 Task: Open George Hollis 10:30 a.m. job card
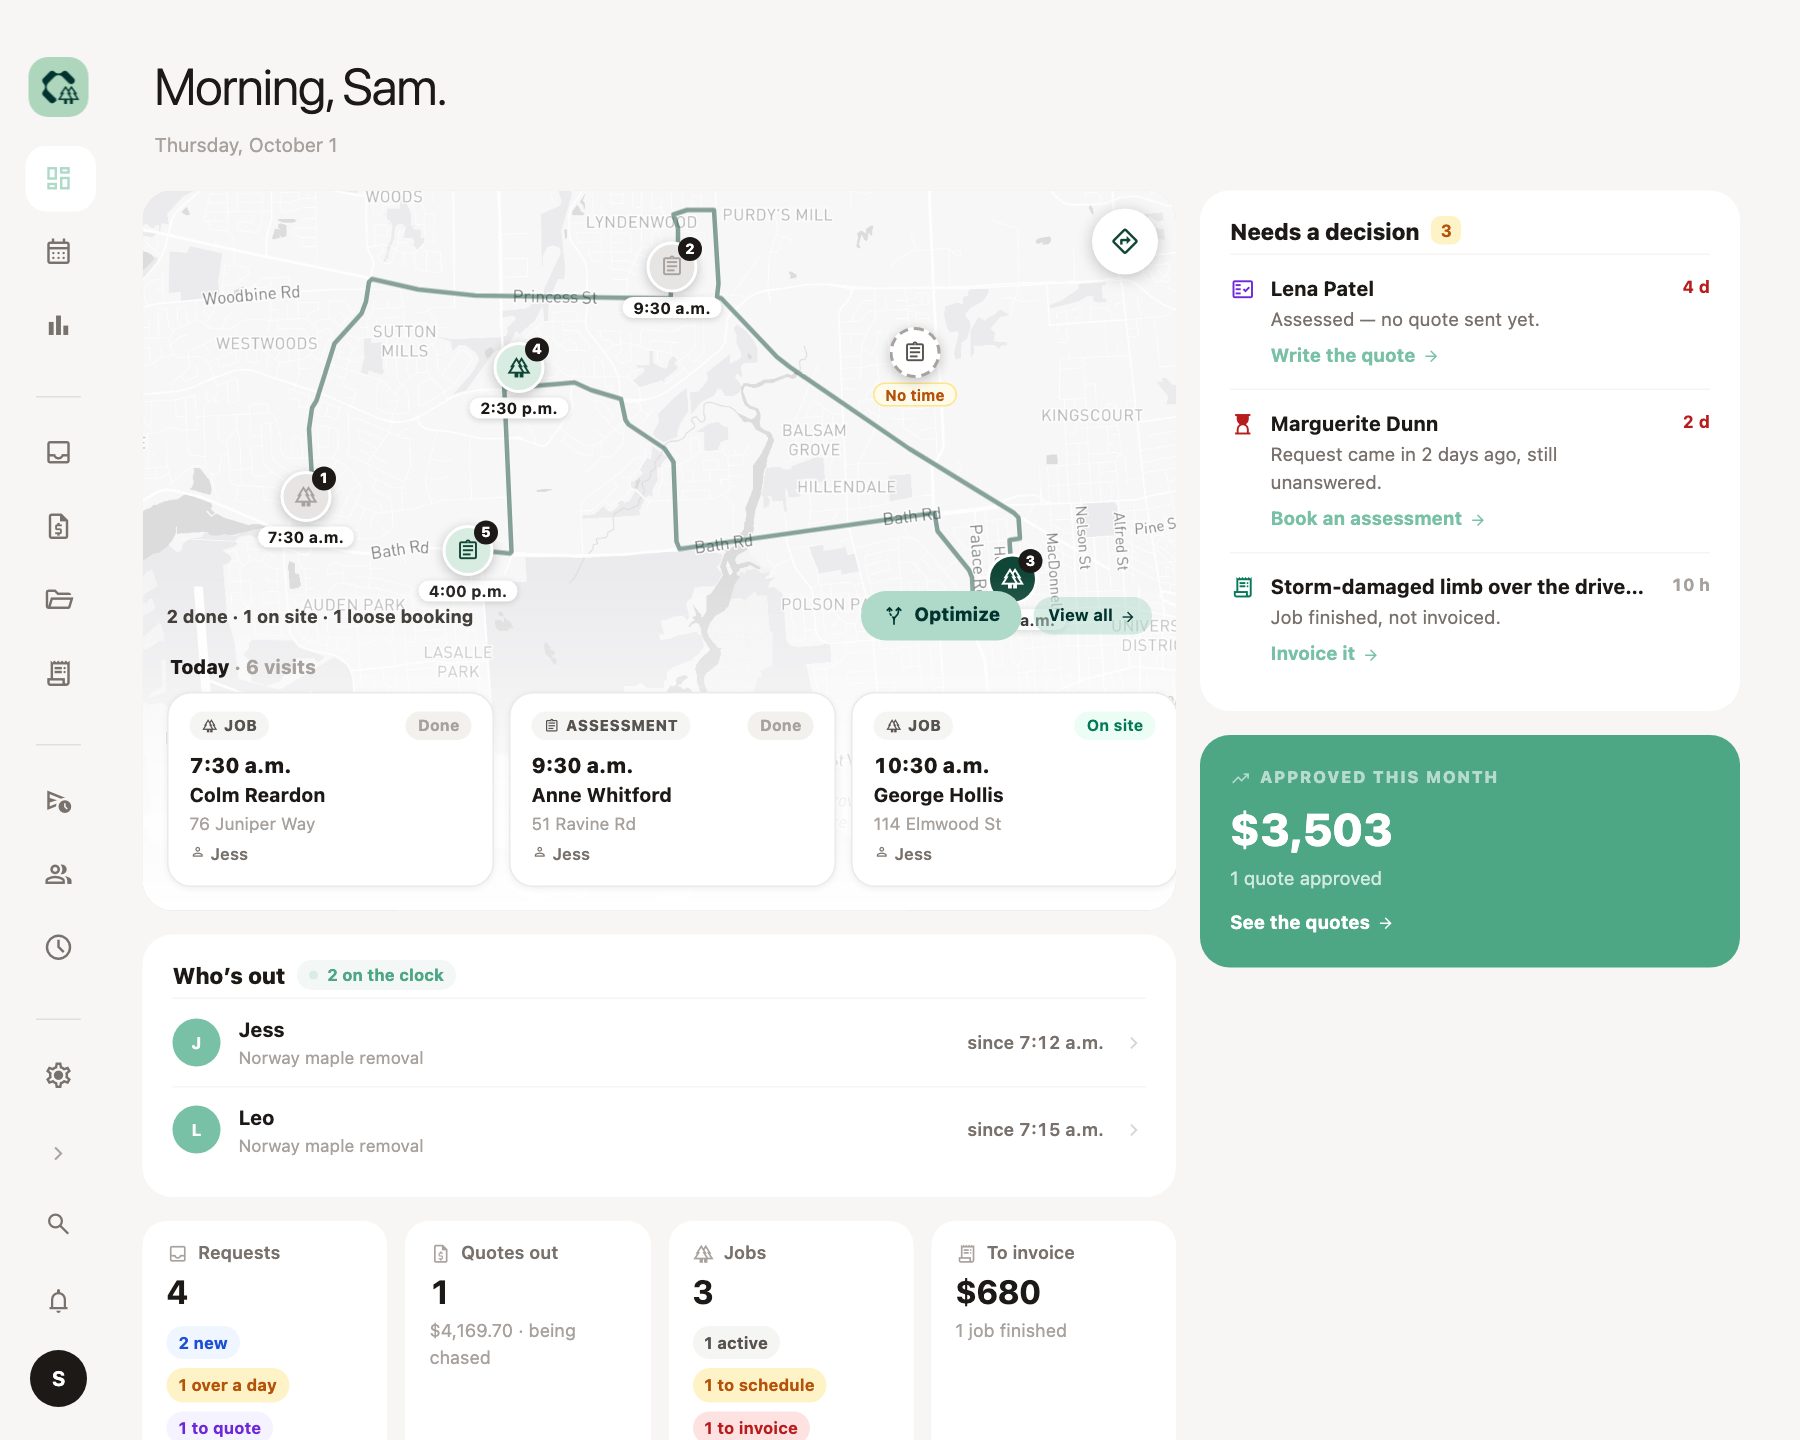(1013, 789)
